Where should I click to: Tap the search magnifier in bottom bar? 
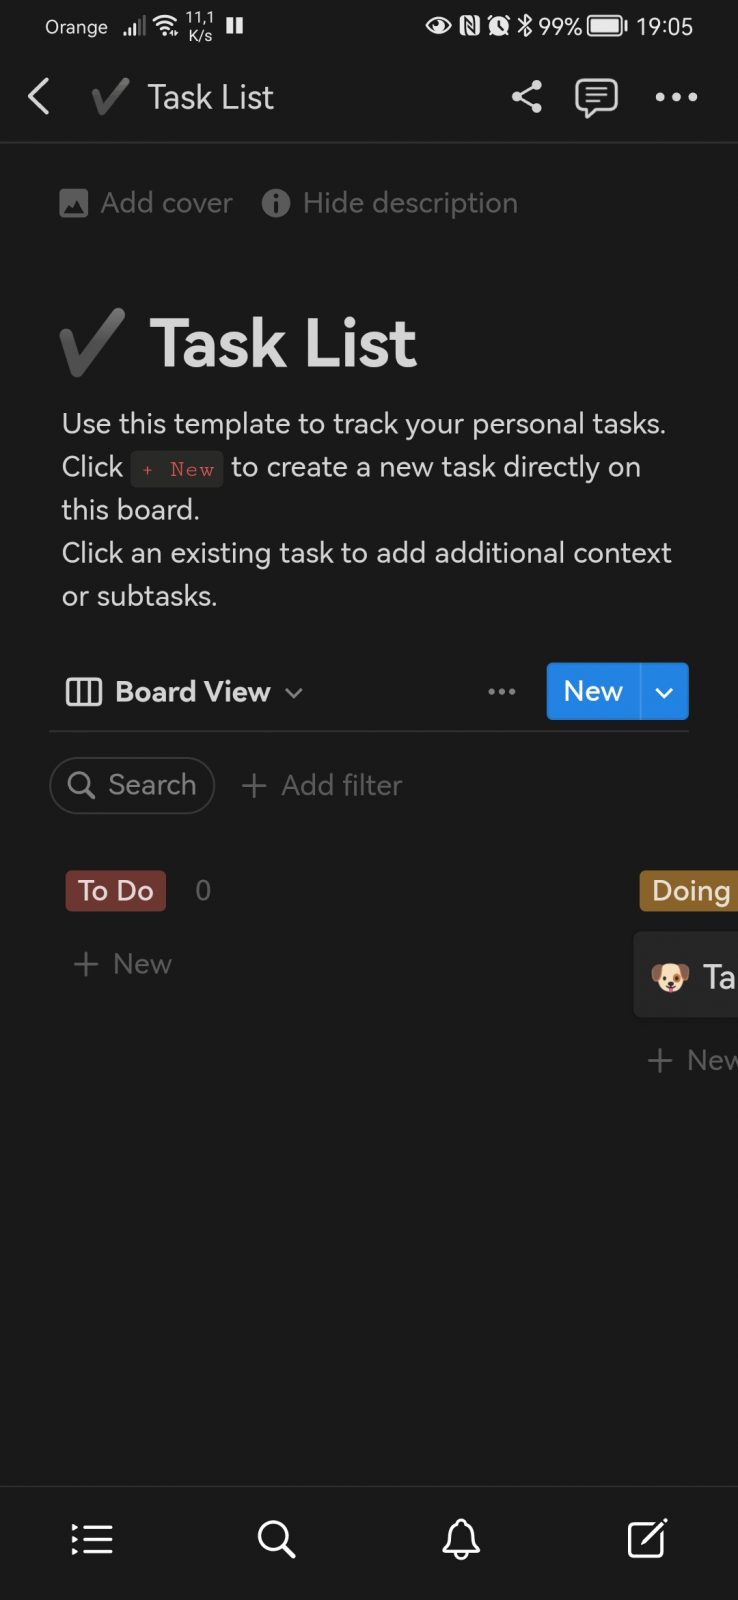(x=276, y=1539)
